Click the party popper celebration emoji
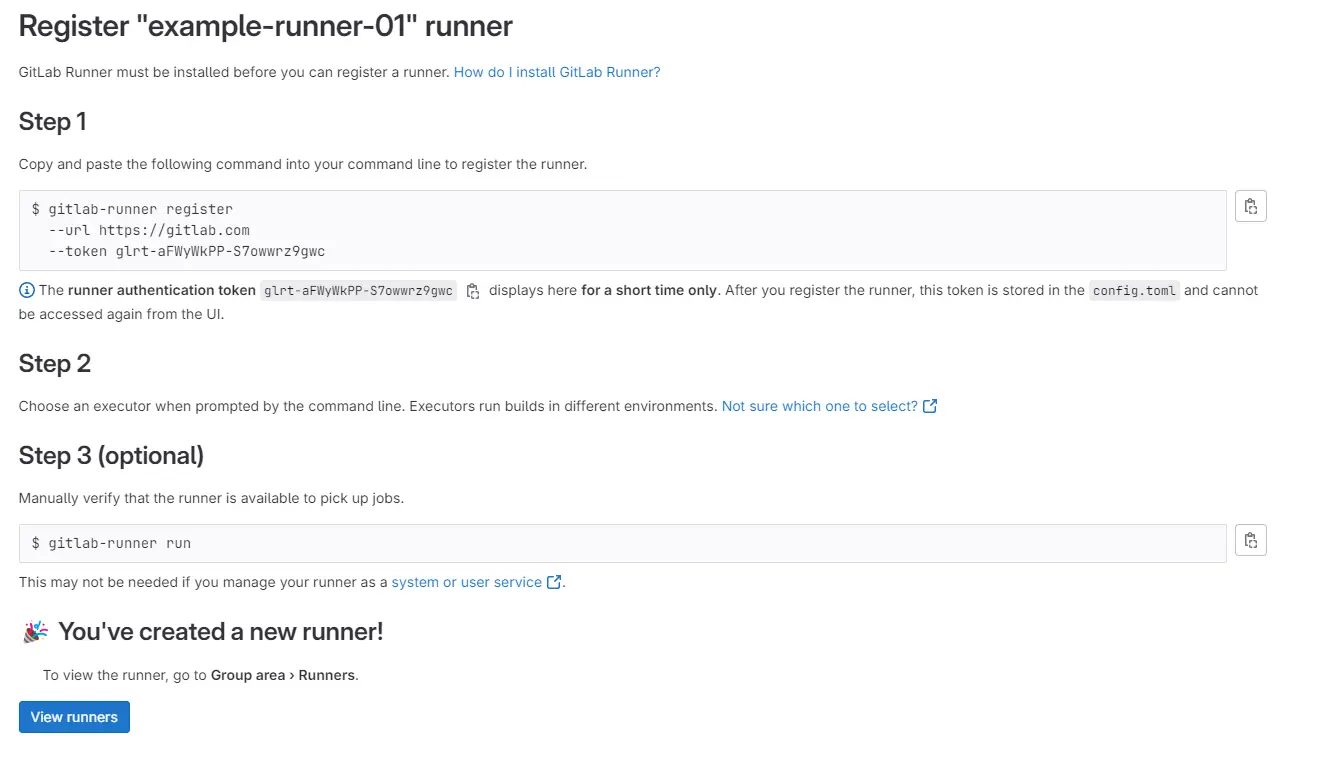The height and width of the screenshot is (759, 1341). [x=35, y=632]
